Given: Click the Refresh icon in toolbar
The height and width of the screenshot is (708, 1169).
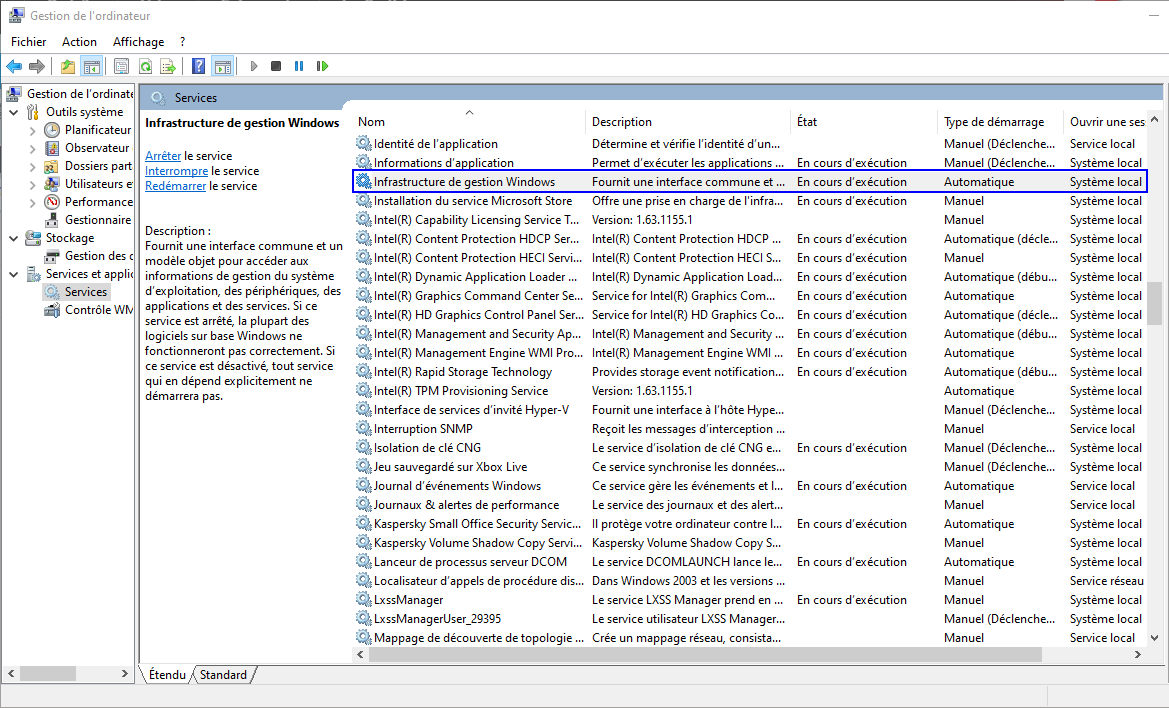Looking at the screenshot, I should (145, 66).
